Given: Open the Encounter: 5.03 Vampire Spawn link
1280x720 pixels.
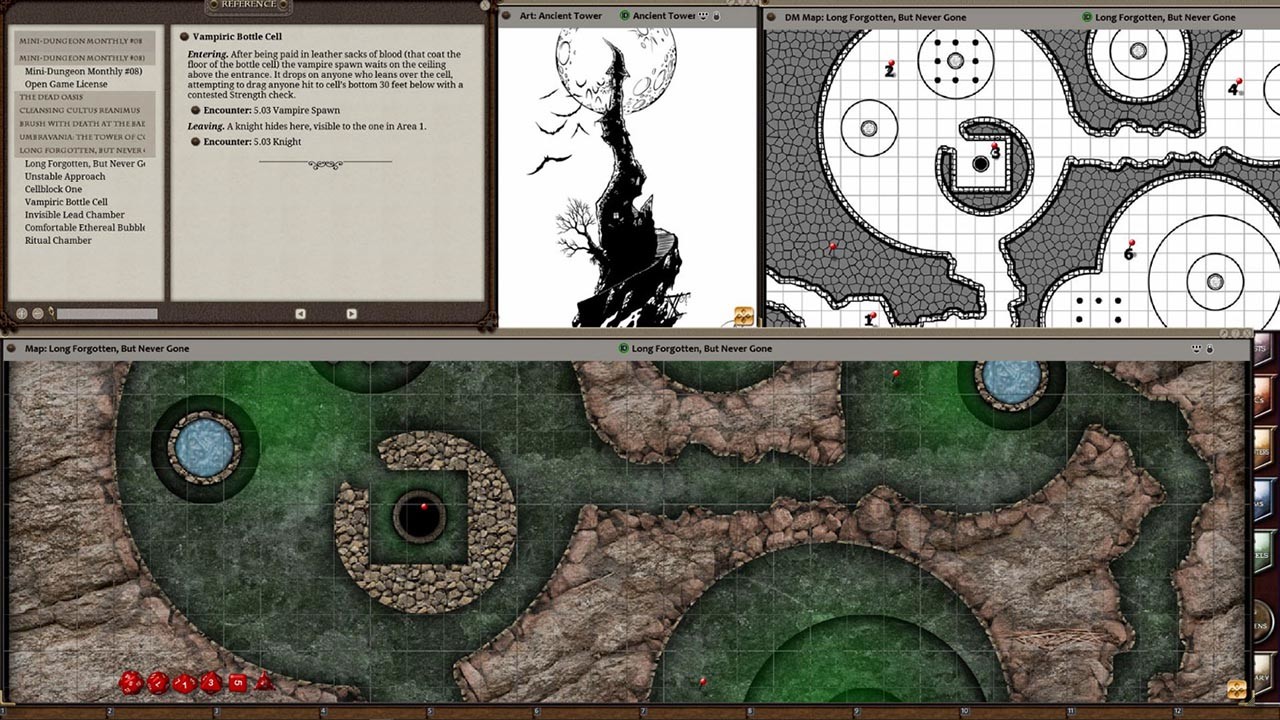Looking at the screenshot, I should [x=270, y=110].
